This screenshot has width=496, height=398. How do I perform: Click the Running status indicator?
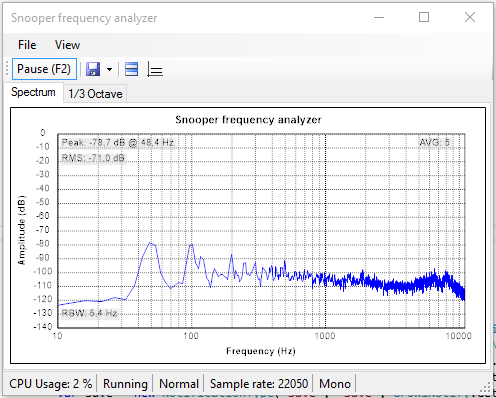[x=125, y=384]
